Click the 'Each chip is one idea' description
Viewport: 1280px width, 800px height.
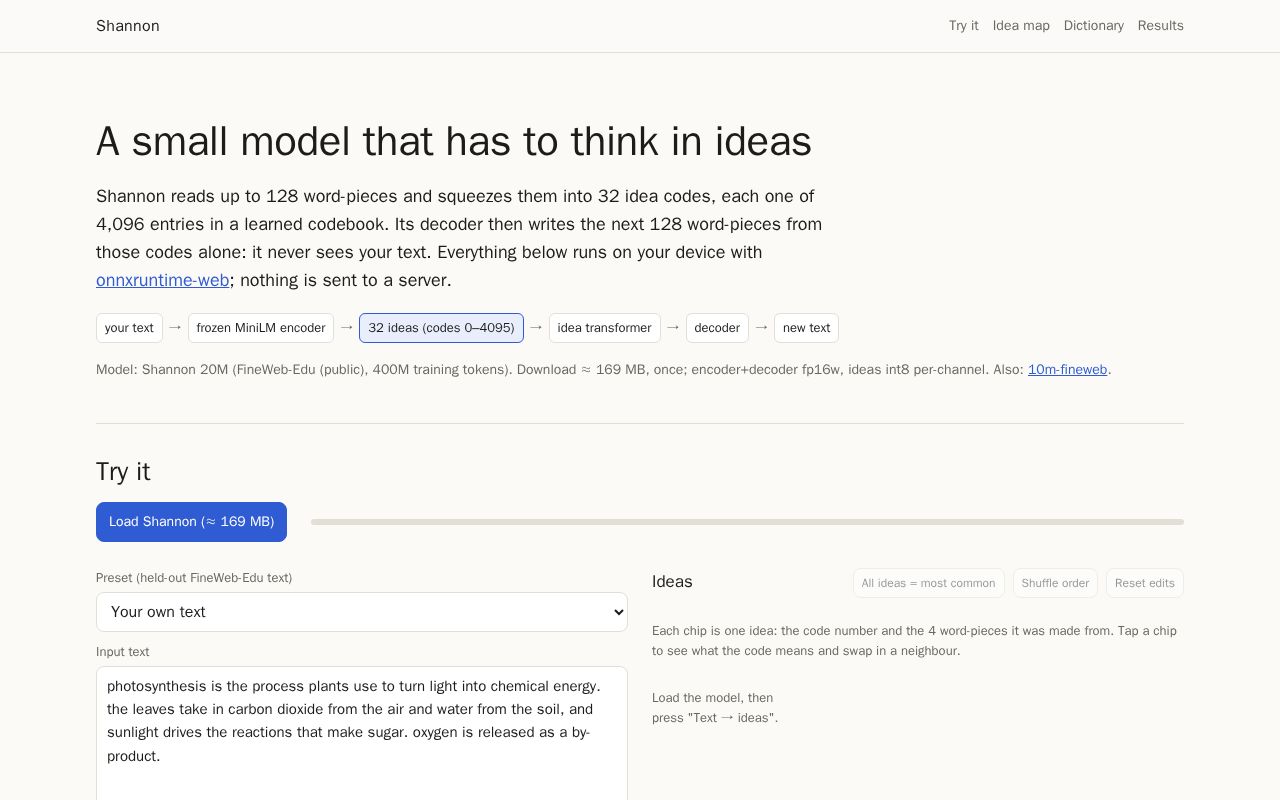click(914, 641)
